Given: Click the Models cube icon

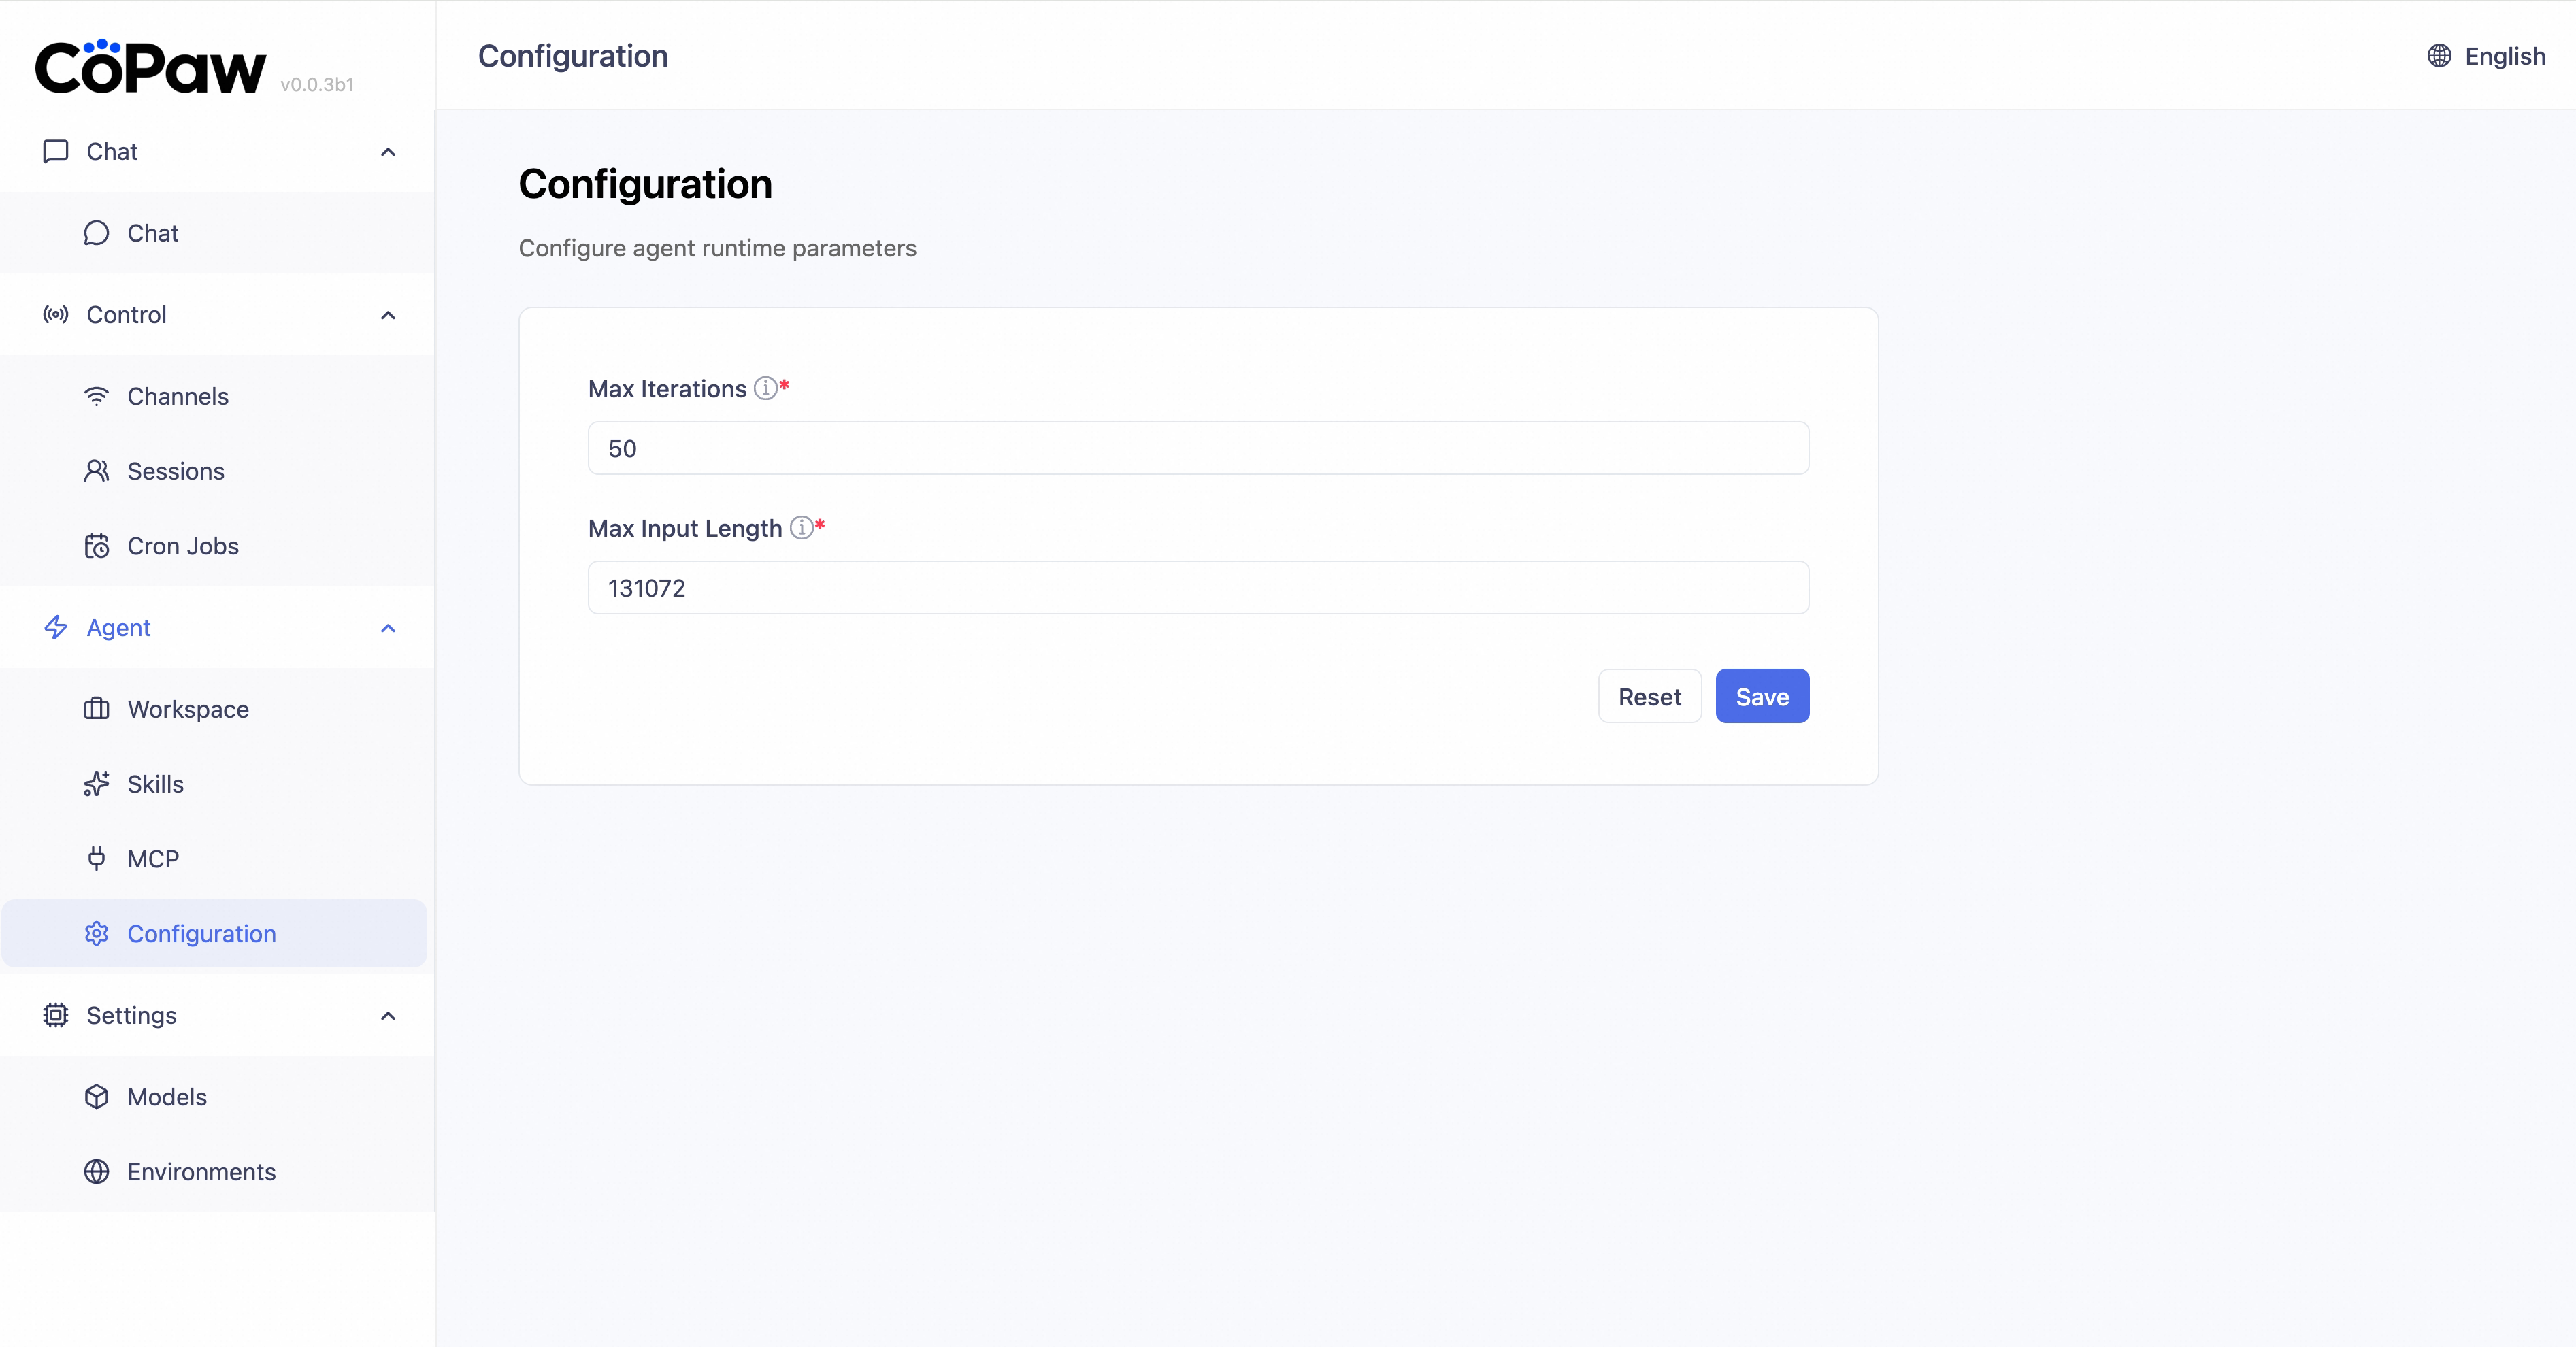Looking at the screenshot, I should pyautogui.click(x=97, y=1097).
